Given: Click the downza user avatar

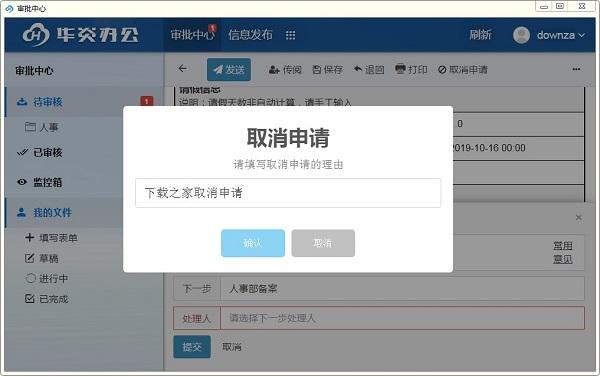Looking at the screenshot, I should coord(521,35).
